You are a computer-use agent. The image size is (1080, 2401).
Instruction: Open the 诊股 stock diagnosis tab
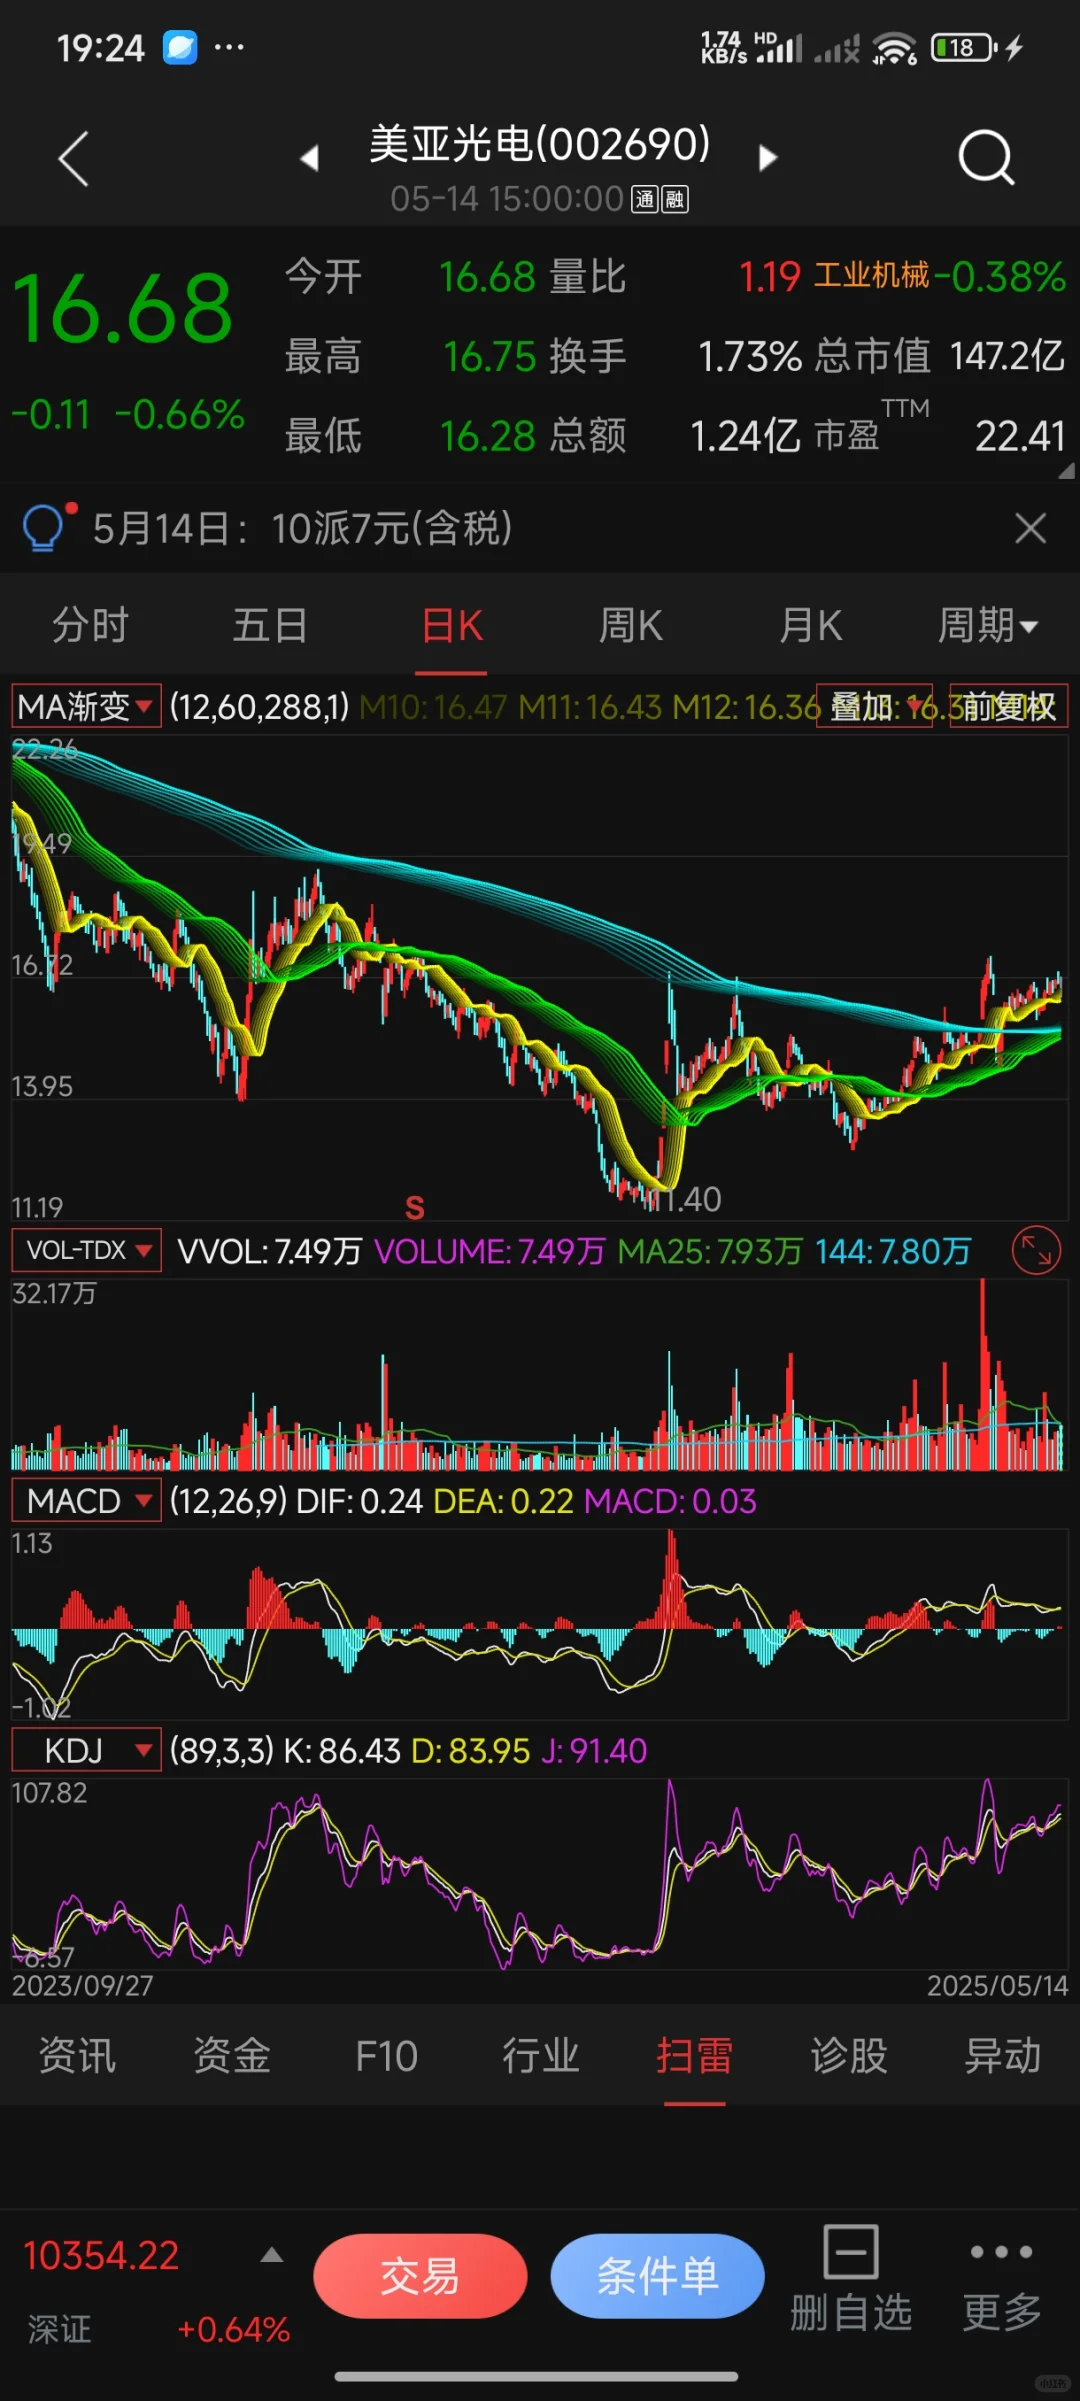tap(849, 2056)
